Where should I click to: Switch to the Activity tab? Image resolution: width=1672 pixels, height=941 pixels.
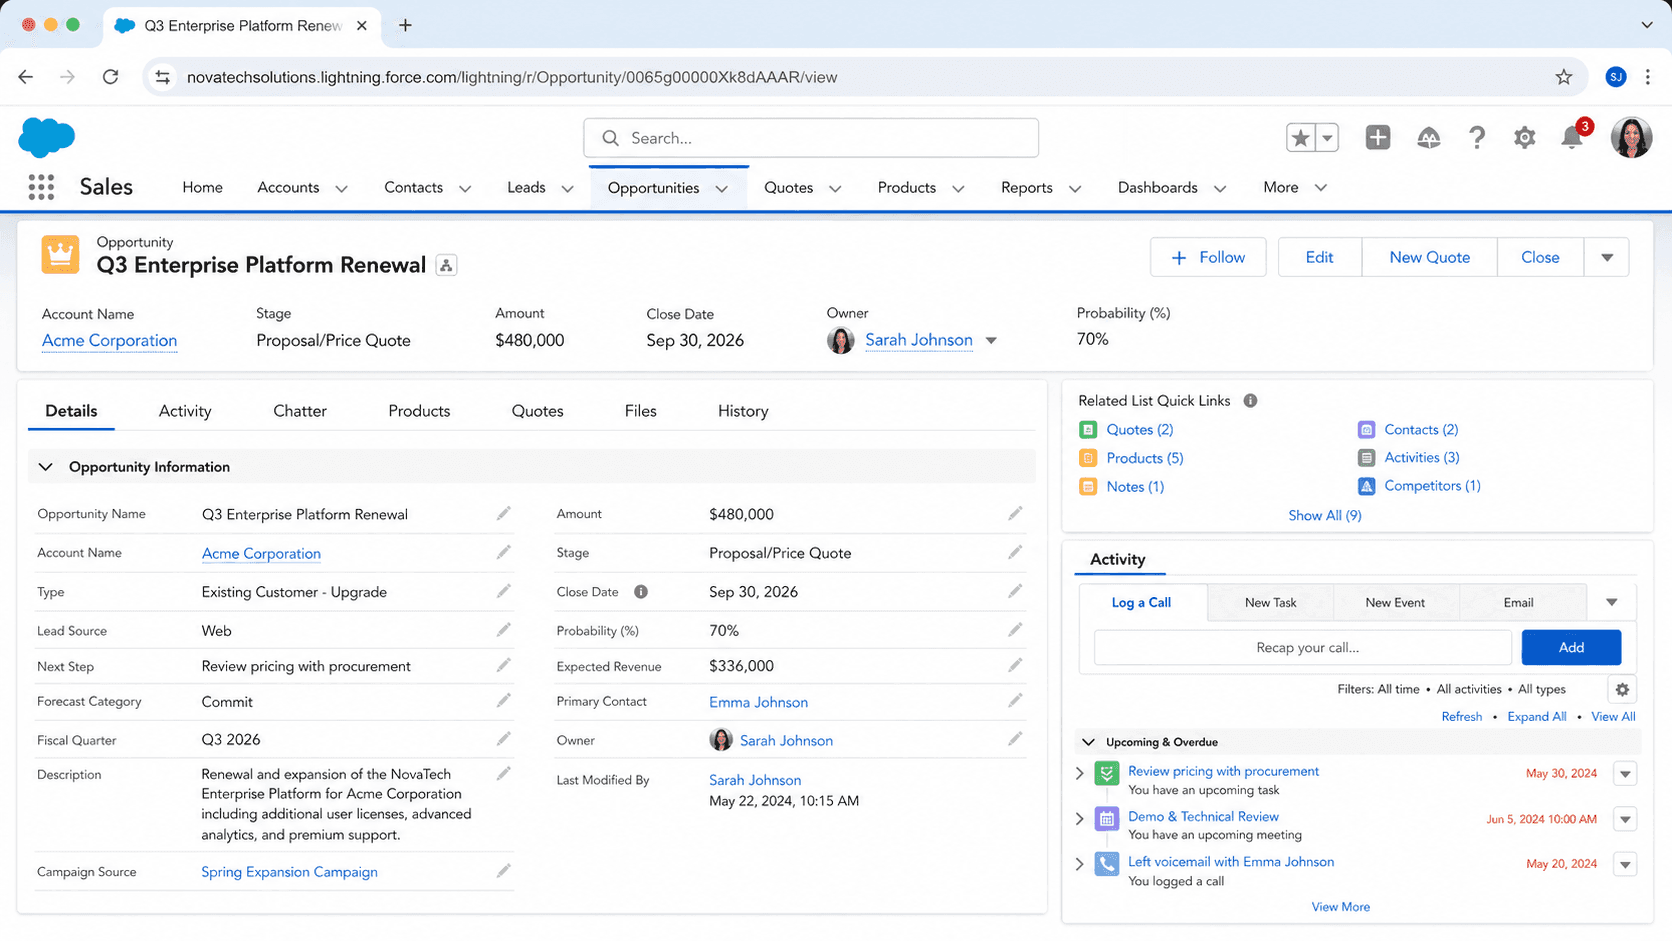(x=185, y=411)
